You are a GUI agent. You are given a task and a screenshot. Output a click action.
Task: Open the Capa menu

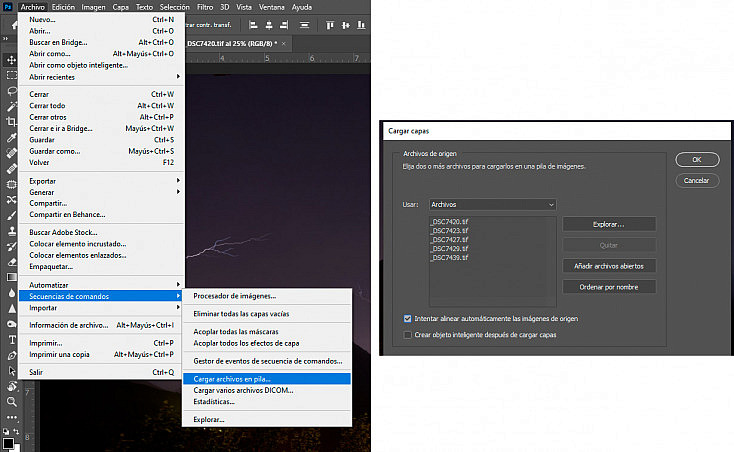click(120, 7)
